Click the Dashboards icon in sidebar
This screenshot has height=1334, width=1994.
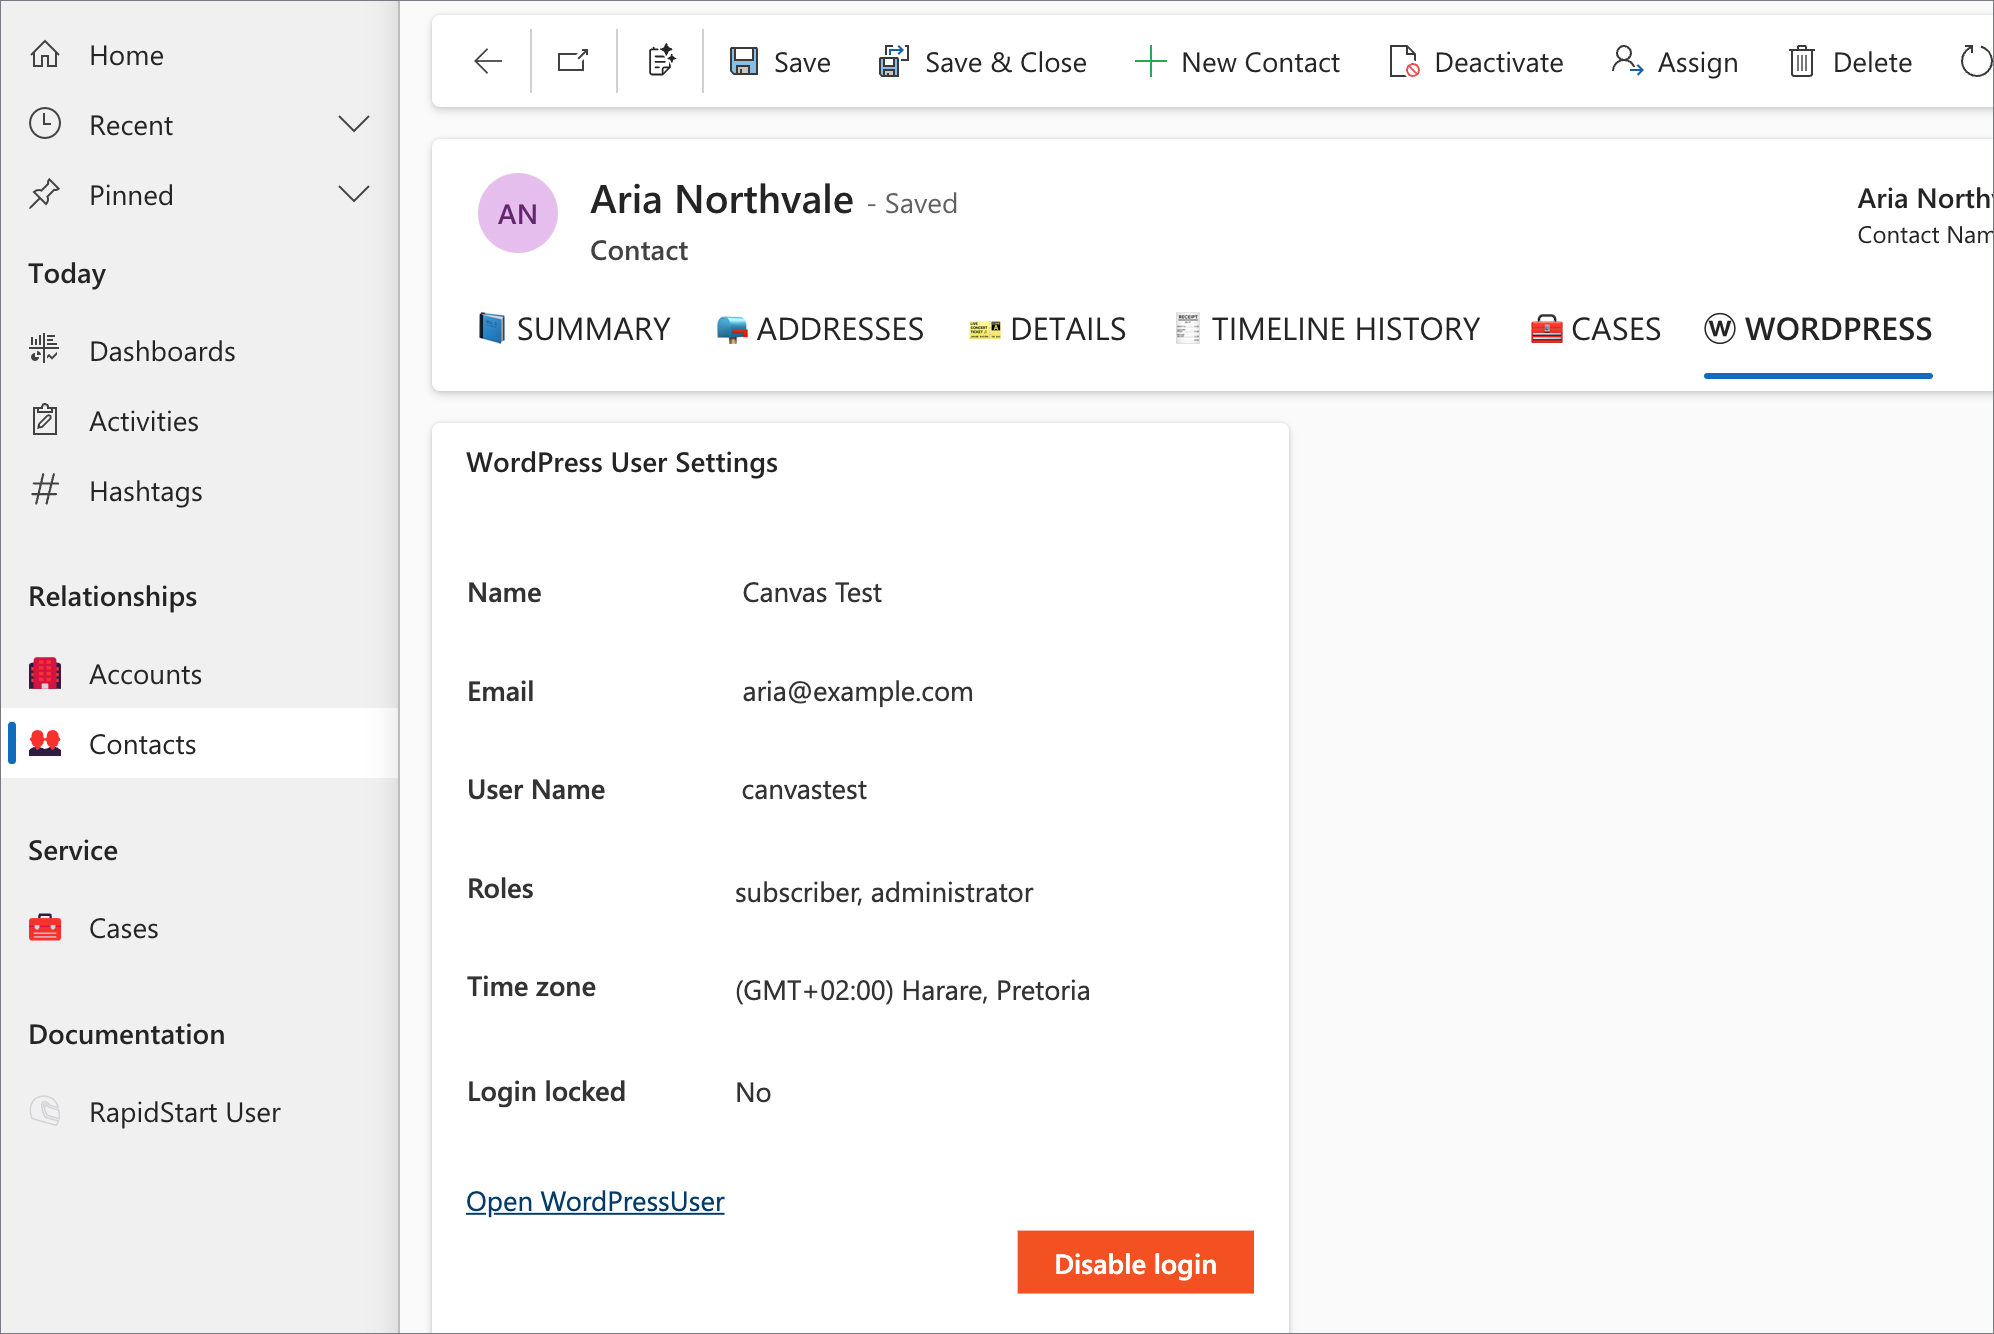pyautogui.click(x=45, y=350)
